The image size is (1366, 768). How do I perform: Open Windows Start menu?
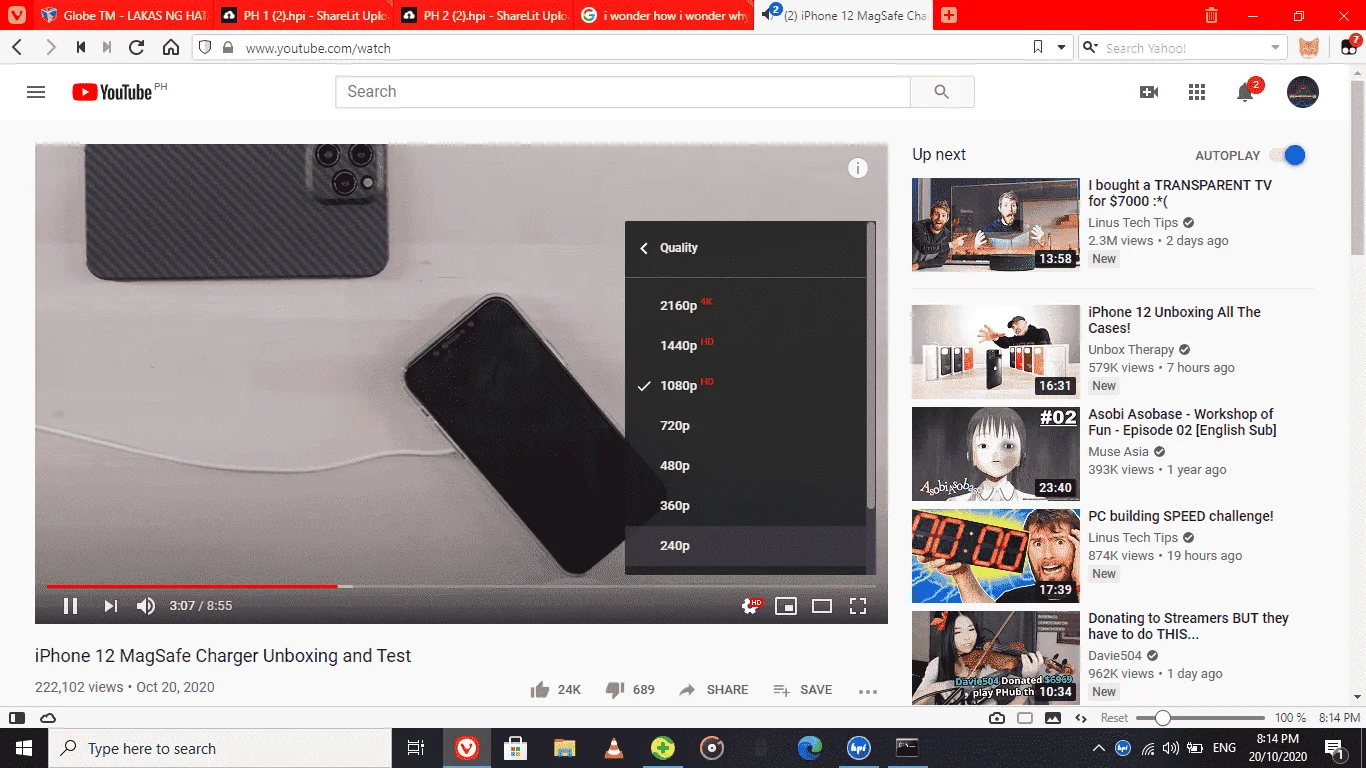point(23,748)
